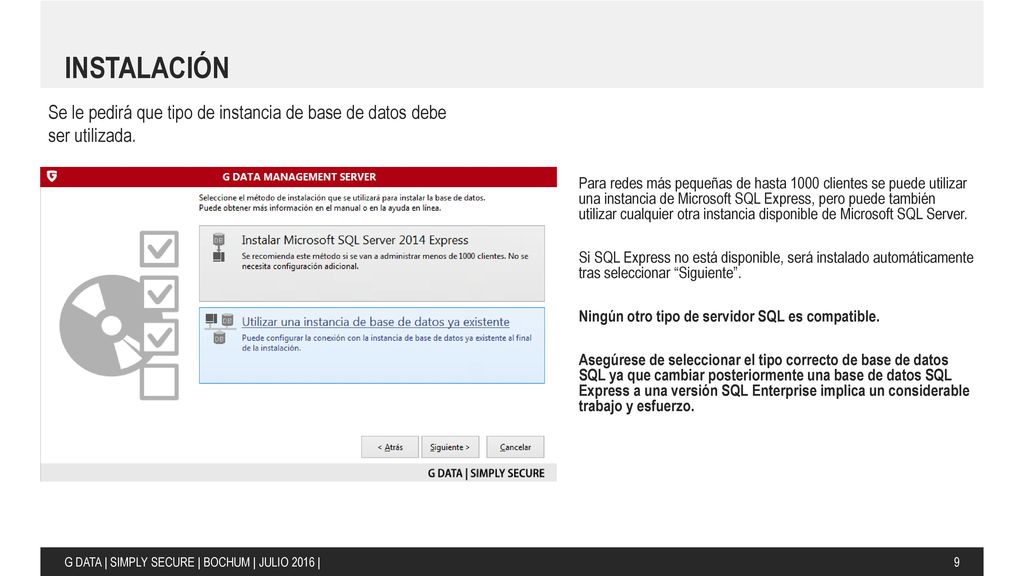Click the G DATA MANAGEMENT SERVER title text

coord(299,177)
